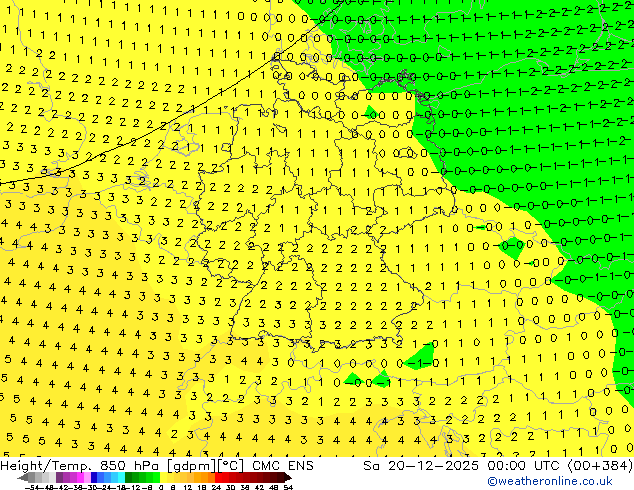Open the weatheronline.co.uk copyright link
The width and height of the screenshot is (634, 490).
pyautogui.click(x=549, y=481)
